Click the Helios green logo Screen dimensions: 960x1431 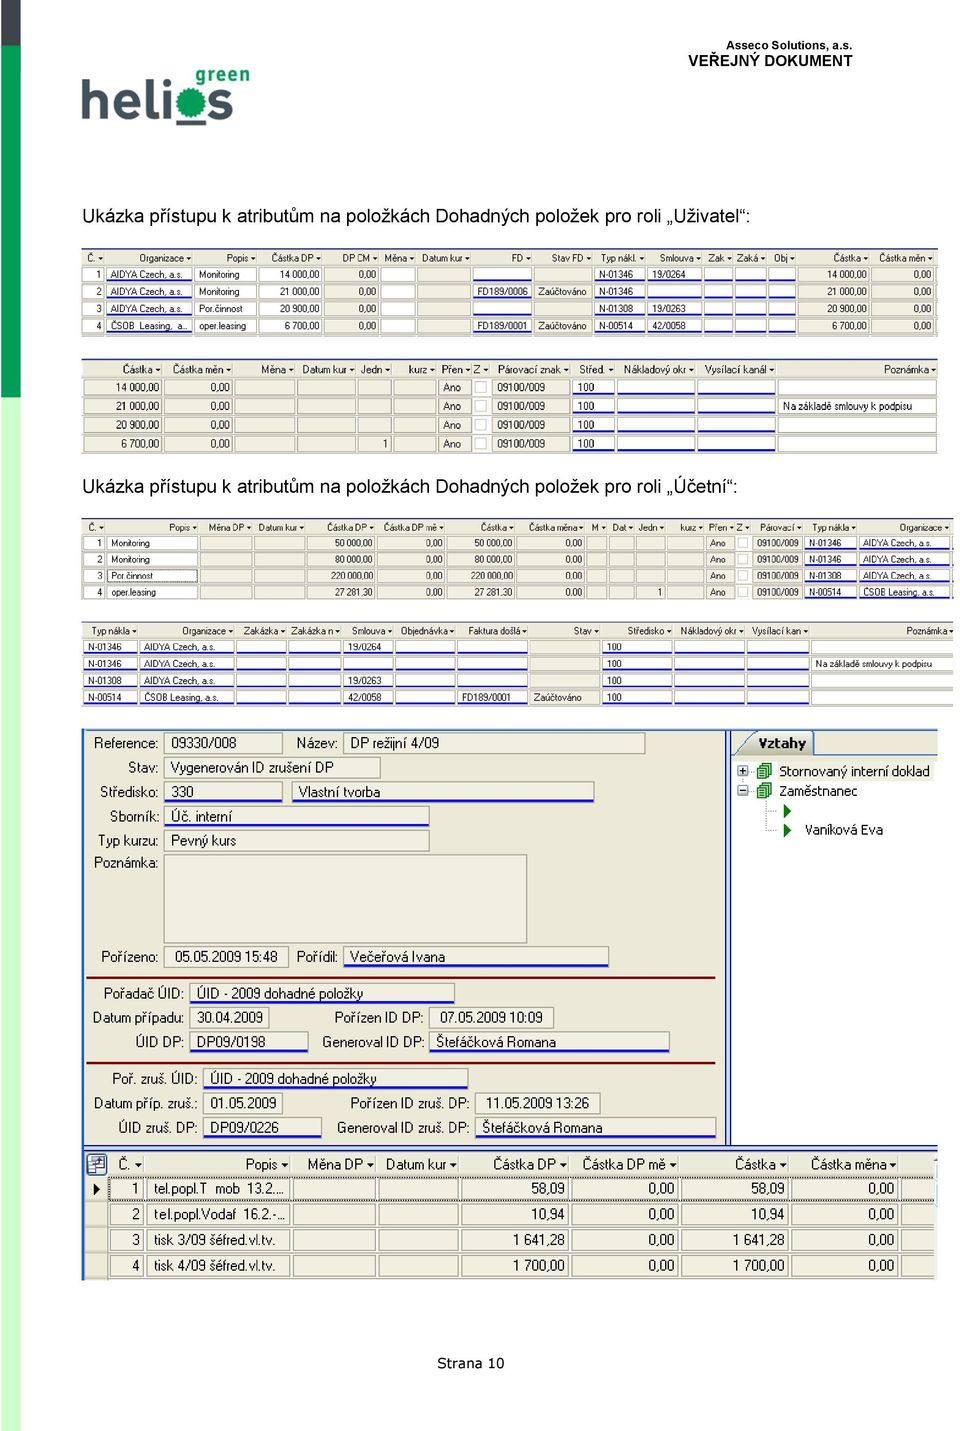165,96
